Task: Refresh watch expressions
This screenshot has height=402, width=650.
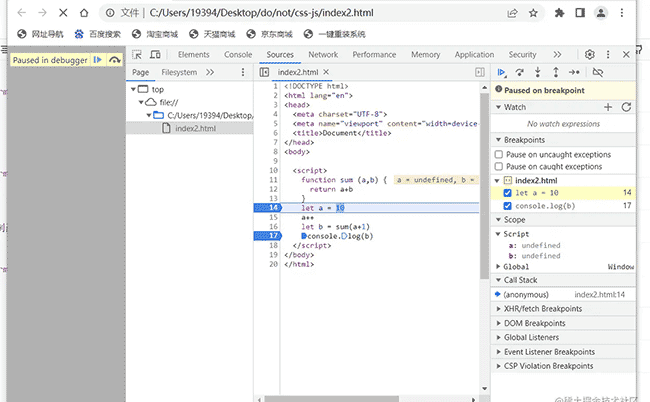Action: (x=626, y=107)
